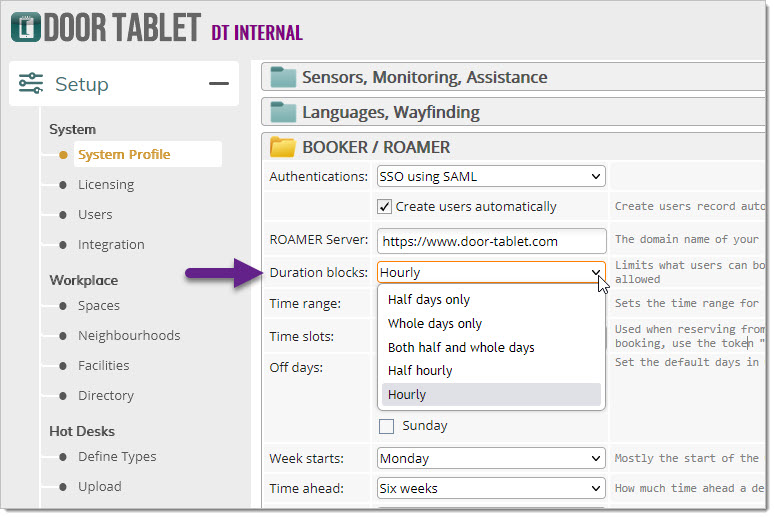Open the Authentications dropdown
Image resolution: width=774 pixels, height=517 pixels.
click(x=491, y=177)
